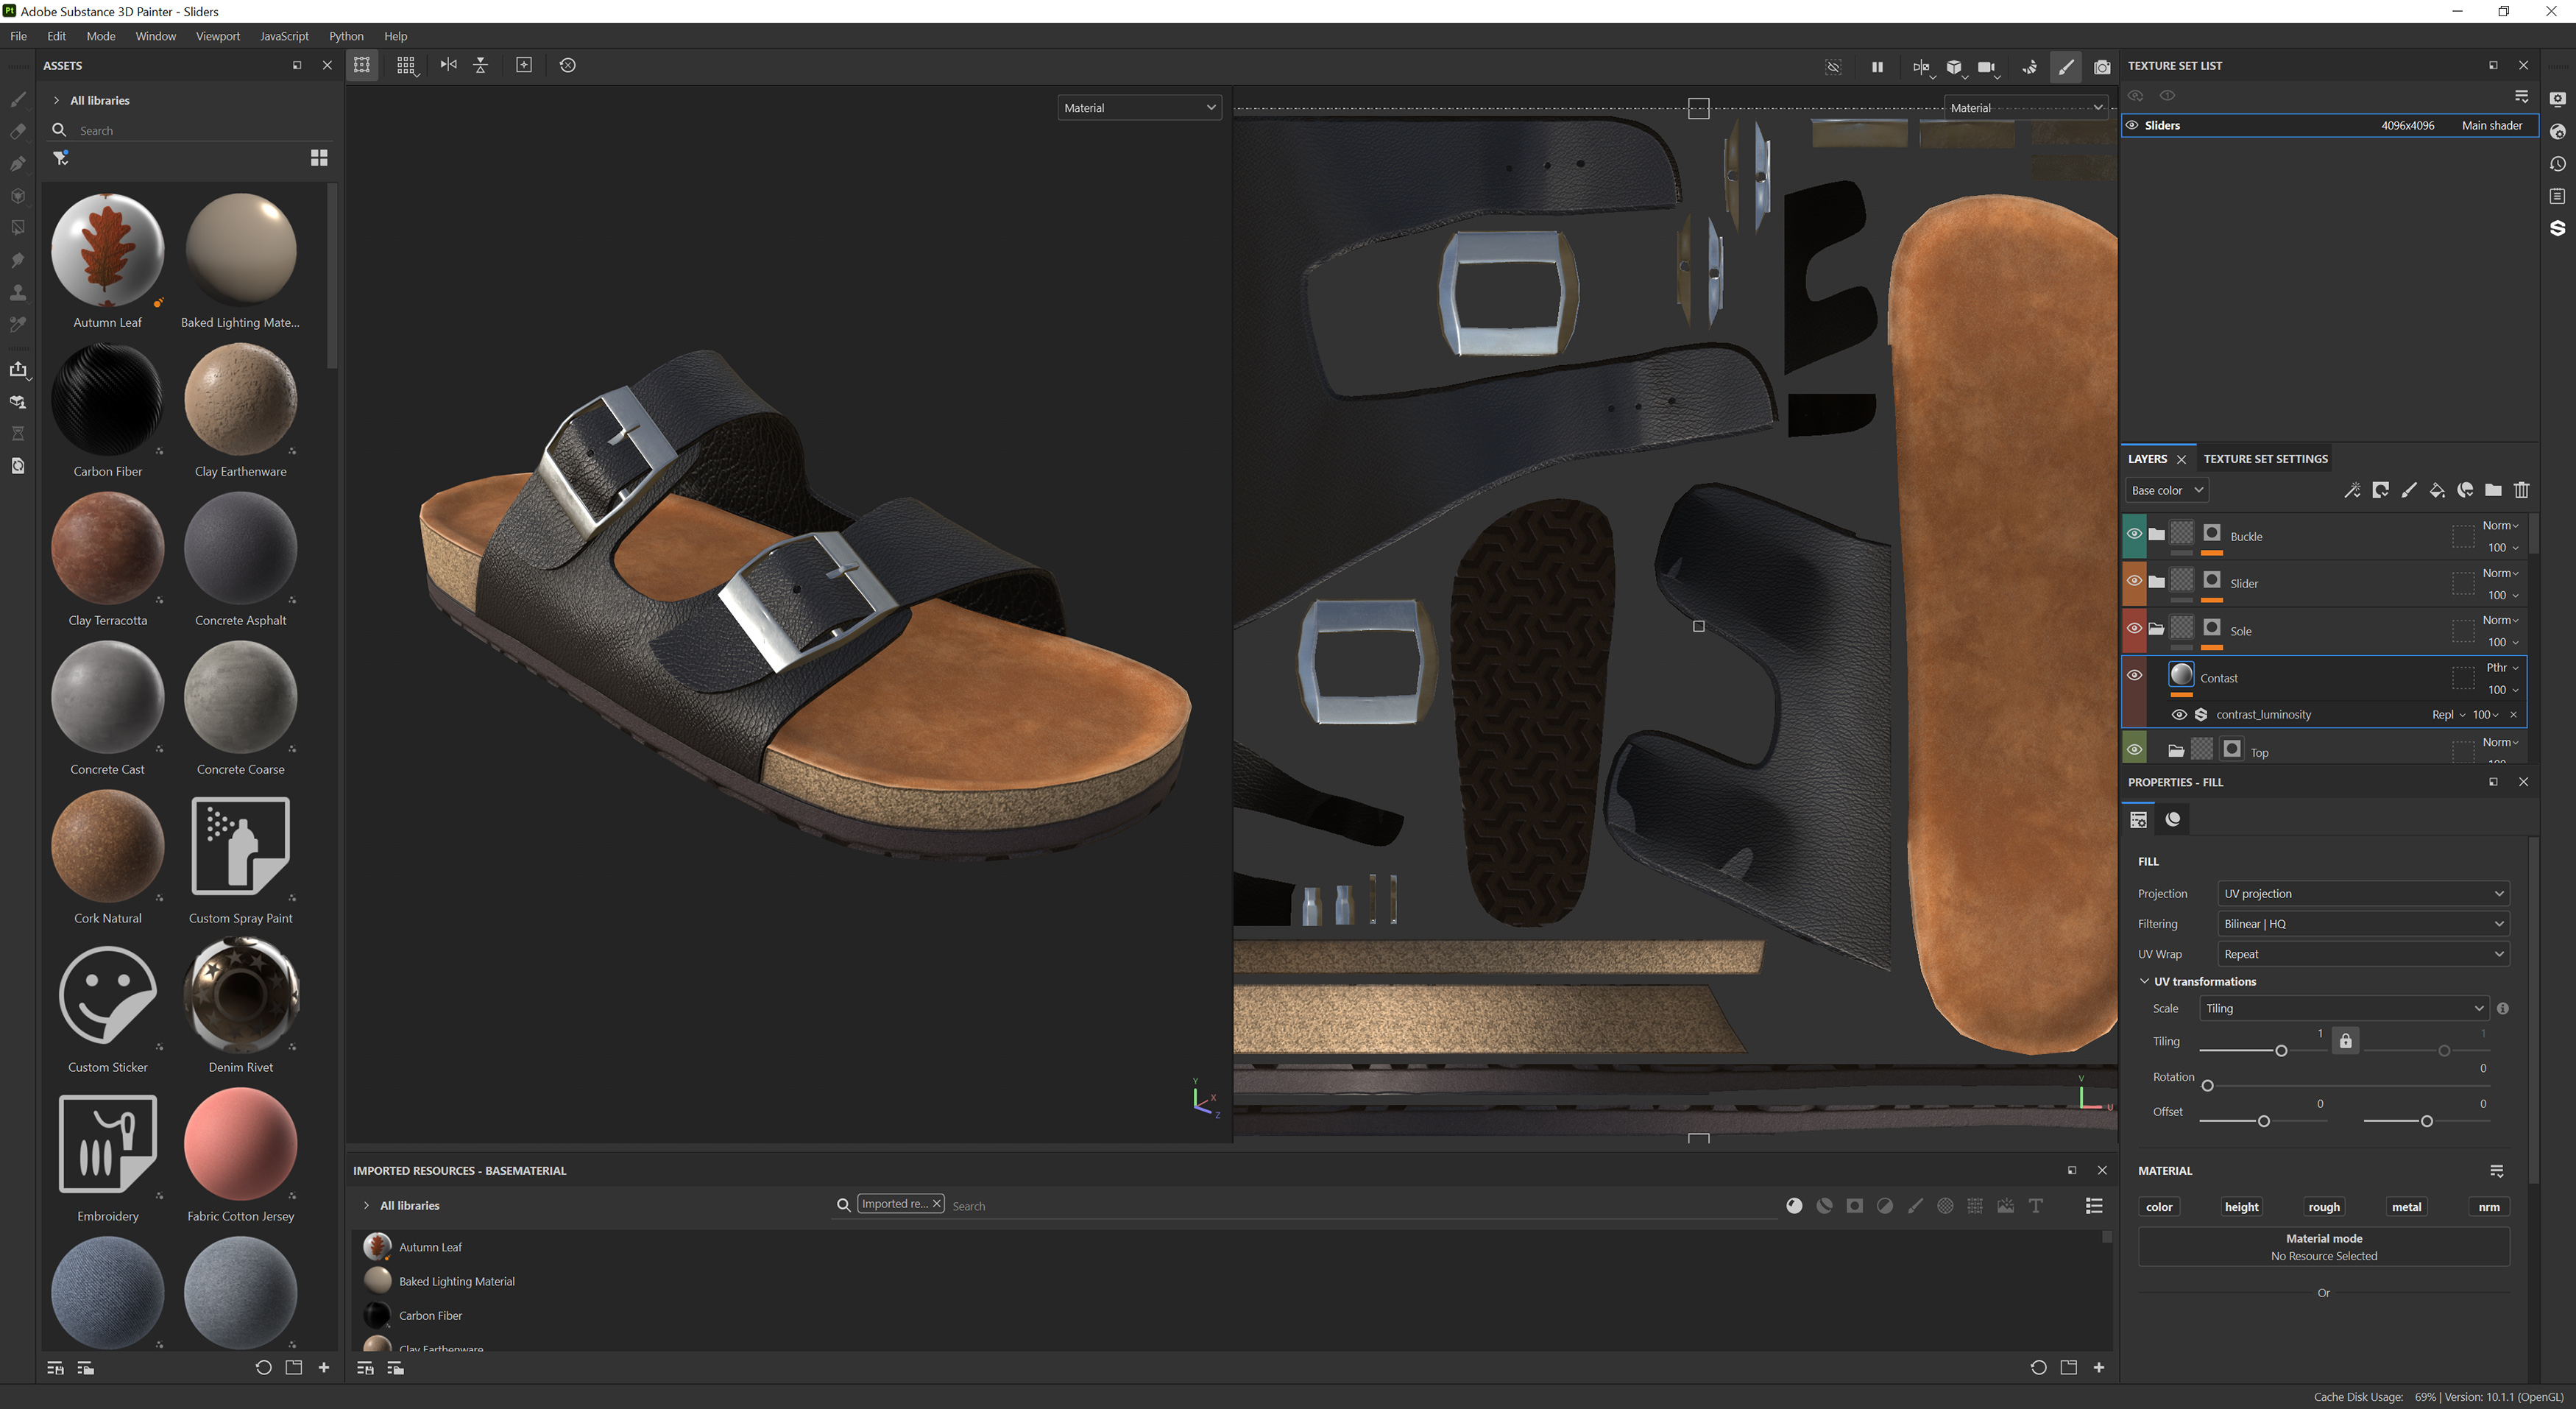
Task: Click the height channel button
Action: click(x=2242, y=1206)
